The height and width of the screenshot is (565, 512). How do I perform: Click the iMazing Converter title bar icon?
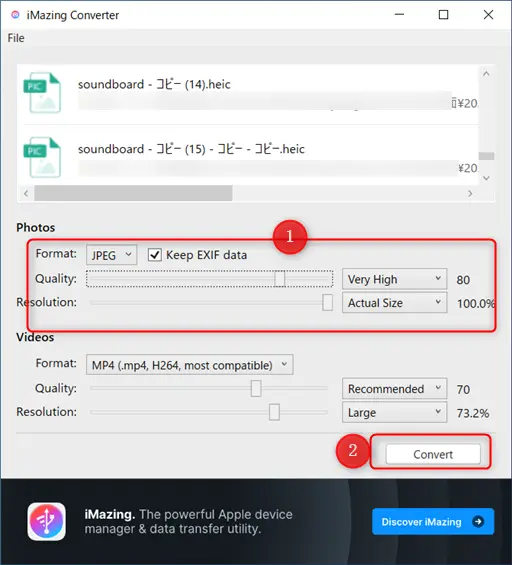15,15
